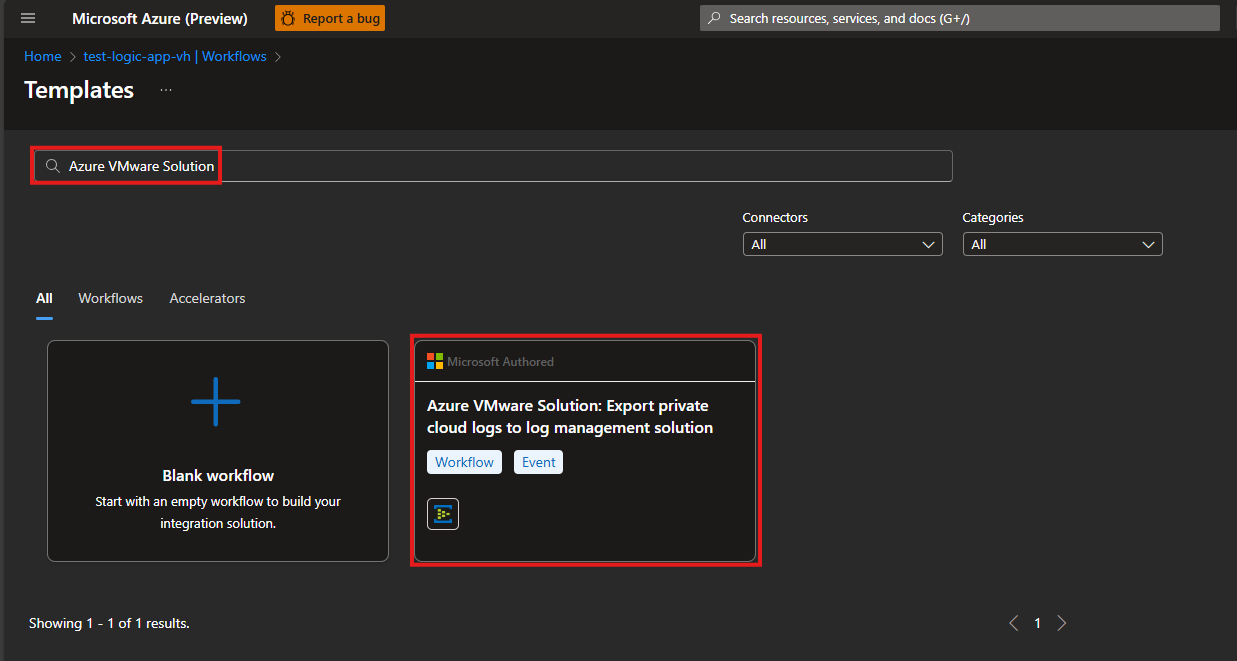
Task: Switch to the Accelerators tab
Action: (x=207, y=298)
